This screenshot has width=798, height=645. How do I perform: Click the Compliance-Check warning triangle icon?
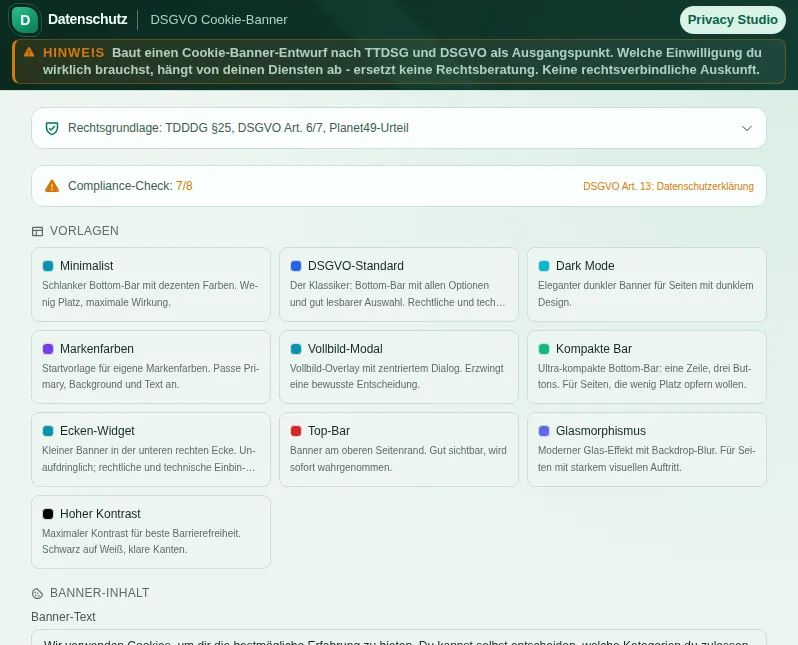(x=52, y=186)
